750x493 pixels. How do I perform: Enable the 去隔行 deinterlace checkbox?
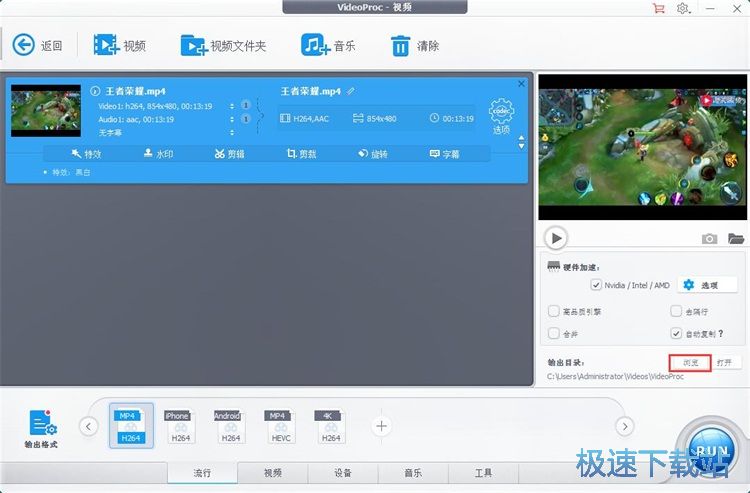click(x=675, y=311)
